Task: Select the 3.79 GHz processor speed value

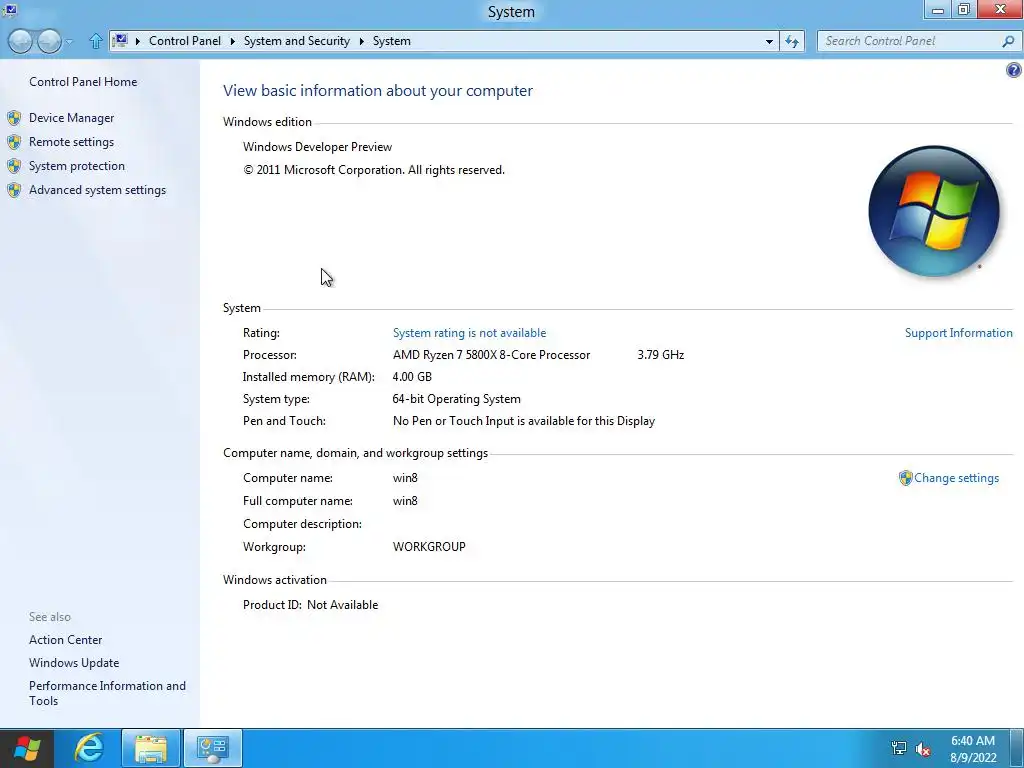Action: point(661,355)
